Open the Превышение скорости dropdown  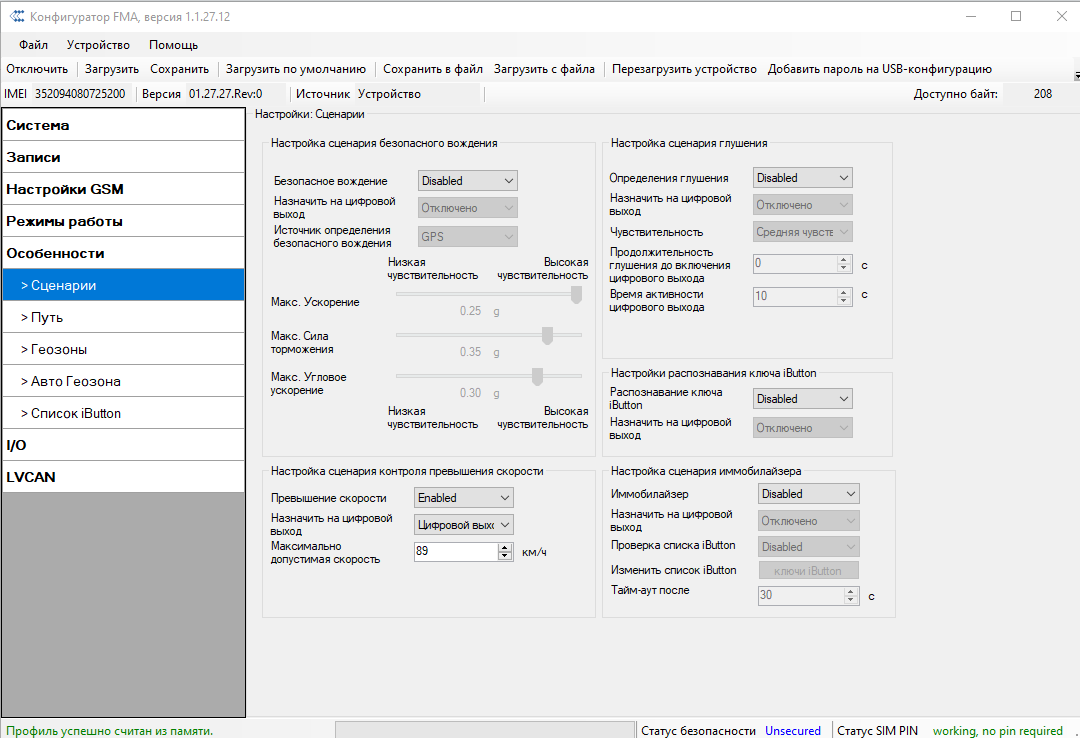(464, 498)
